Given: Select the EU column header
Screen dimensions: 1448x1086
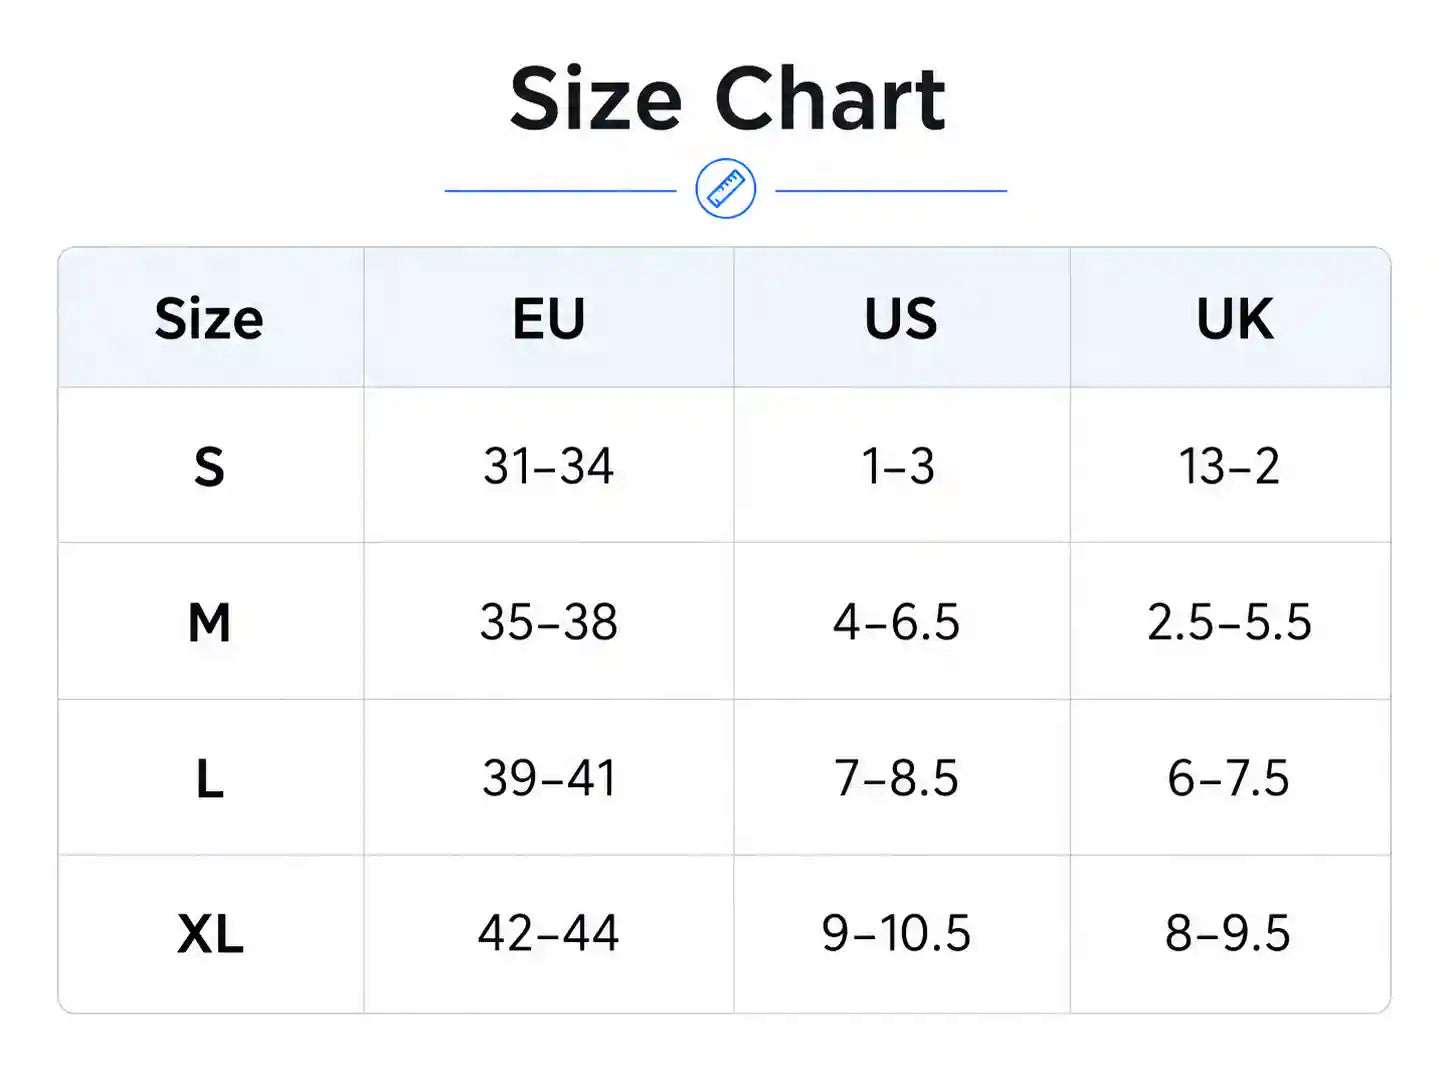Looking at the screenshot, I should 548,319.
